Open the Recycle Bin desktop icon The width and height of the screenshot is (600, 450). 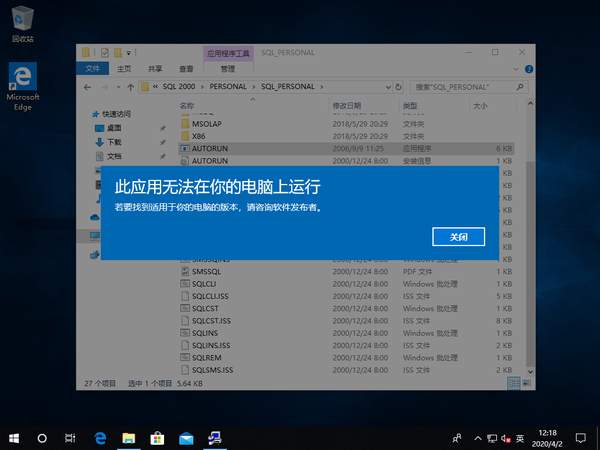click(23, 24)
